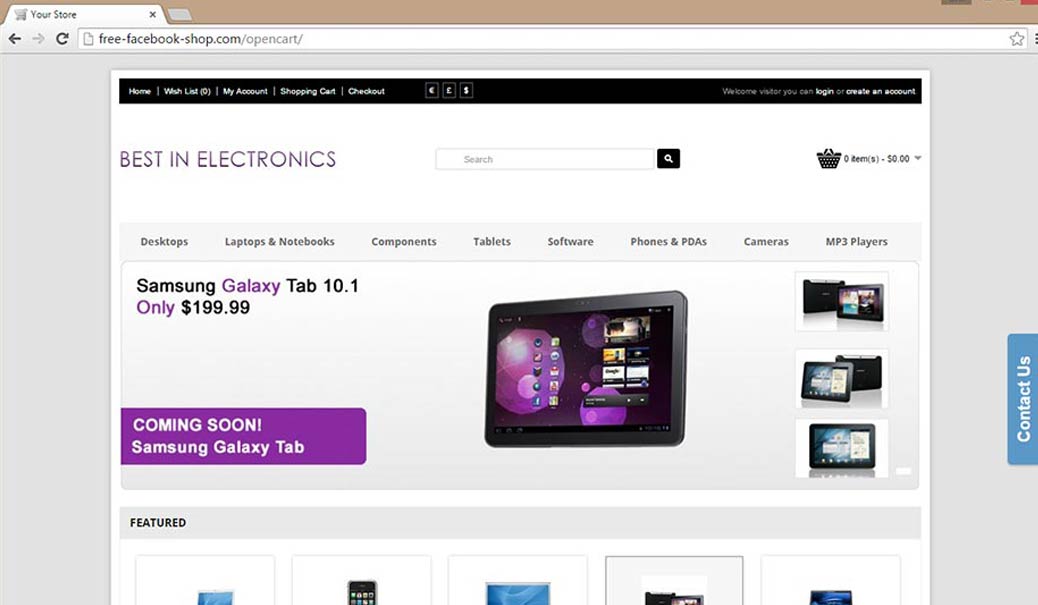Image resolution: width=1038 pixels, height=605 pixels.
Task: Click the login link
Action: coord(824,91)
